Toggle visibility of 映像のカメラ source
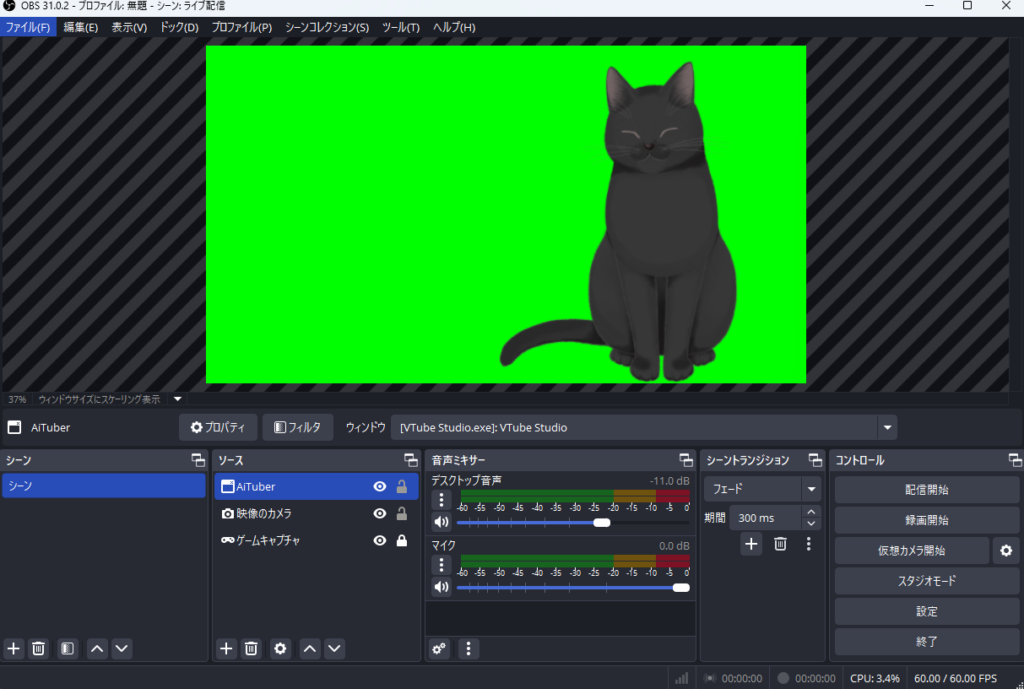The width and height of the screenshot is (1024, 689). pos(380,514)
